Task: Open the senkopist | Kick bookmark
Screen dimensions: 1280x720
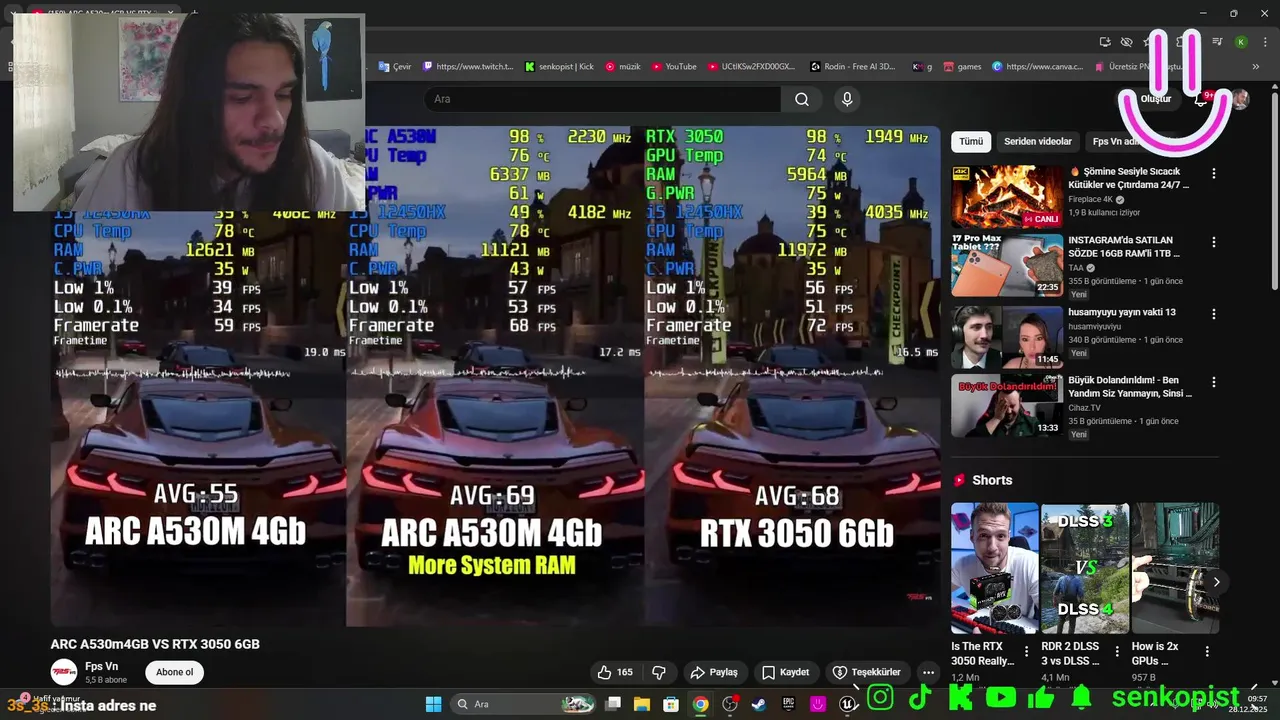Action: [x=559, y=67]
